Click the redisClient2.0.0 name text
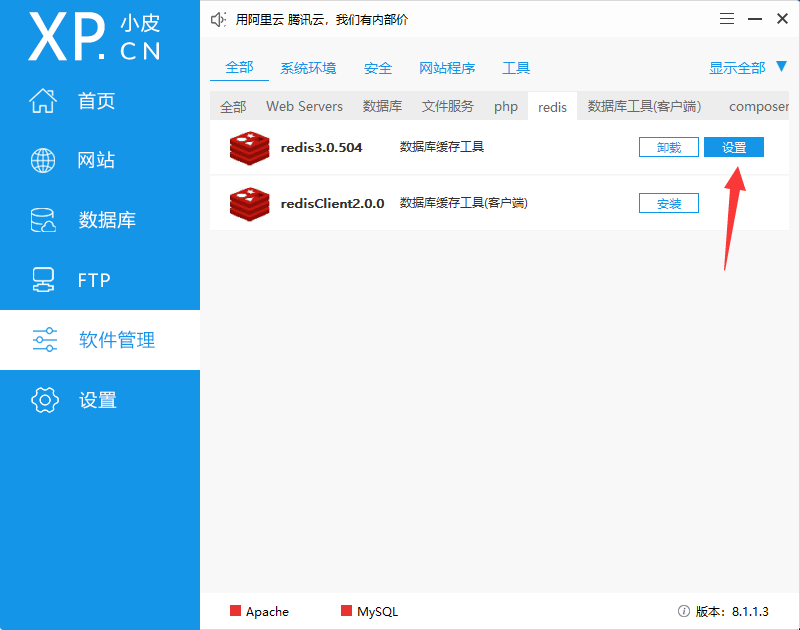This screenshot has height=630, width=800. 332,204
